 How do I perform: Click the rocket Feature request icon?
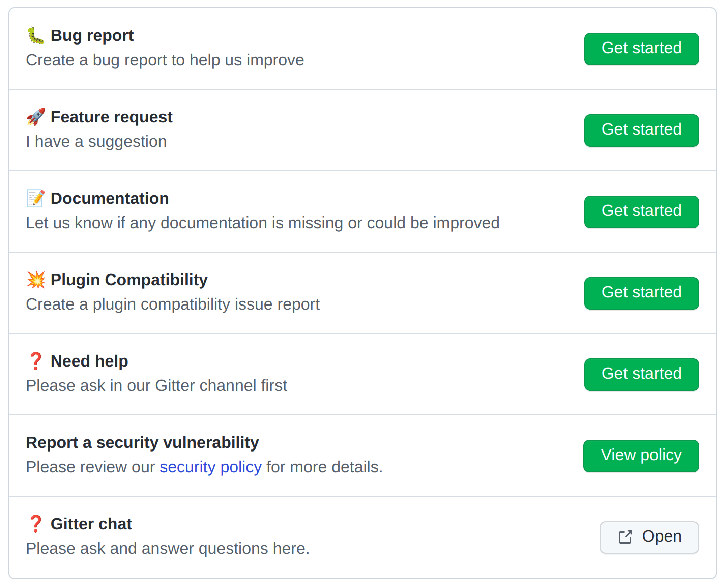click(x=36, y=117)
